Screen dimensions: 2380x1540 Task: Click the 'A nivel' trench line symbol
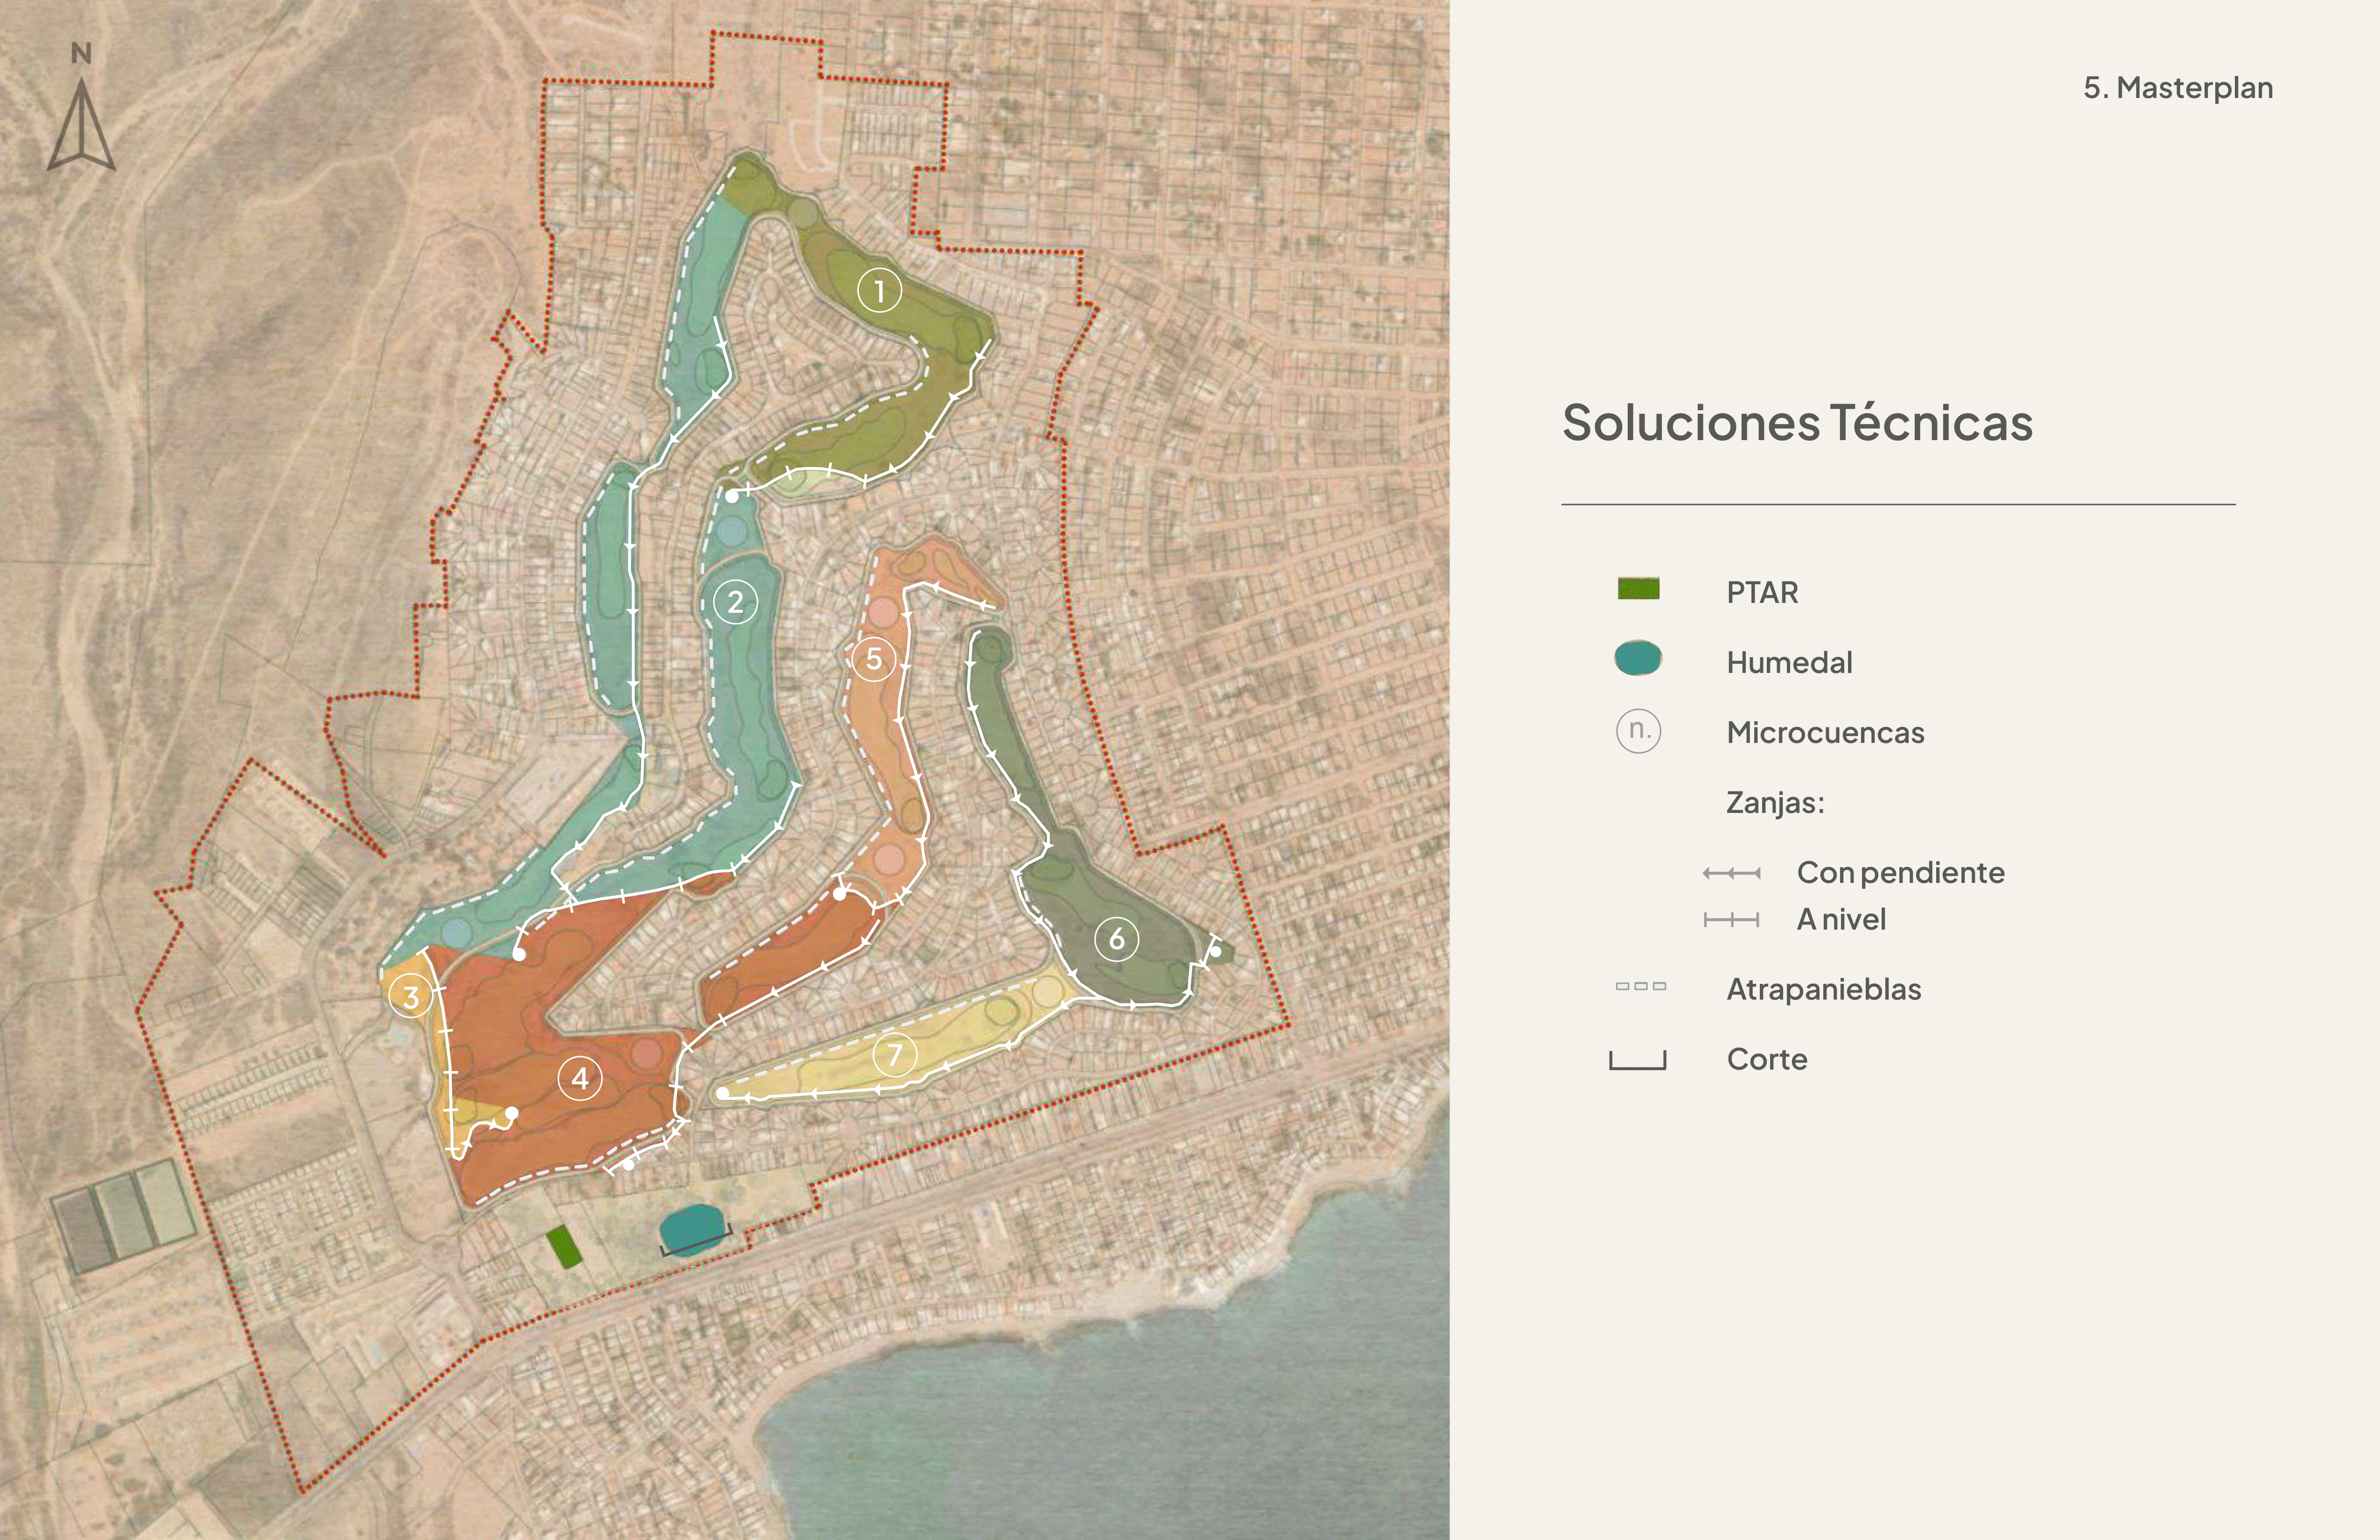tap(1731, 919)
